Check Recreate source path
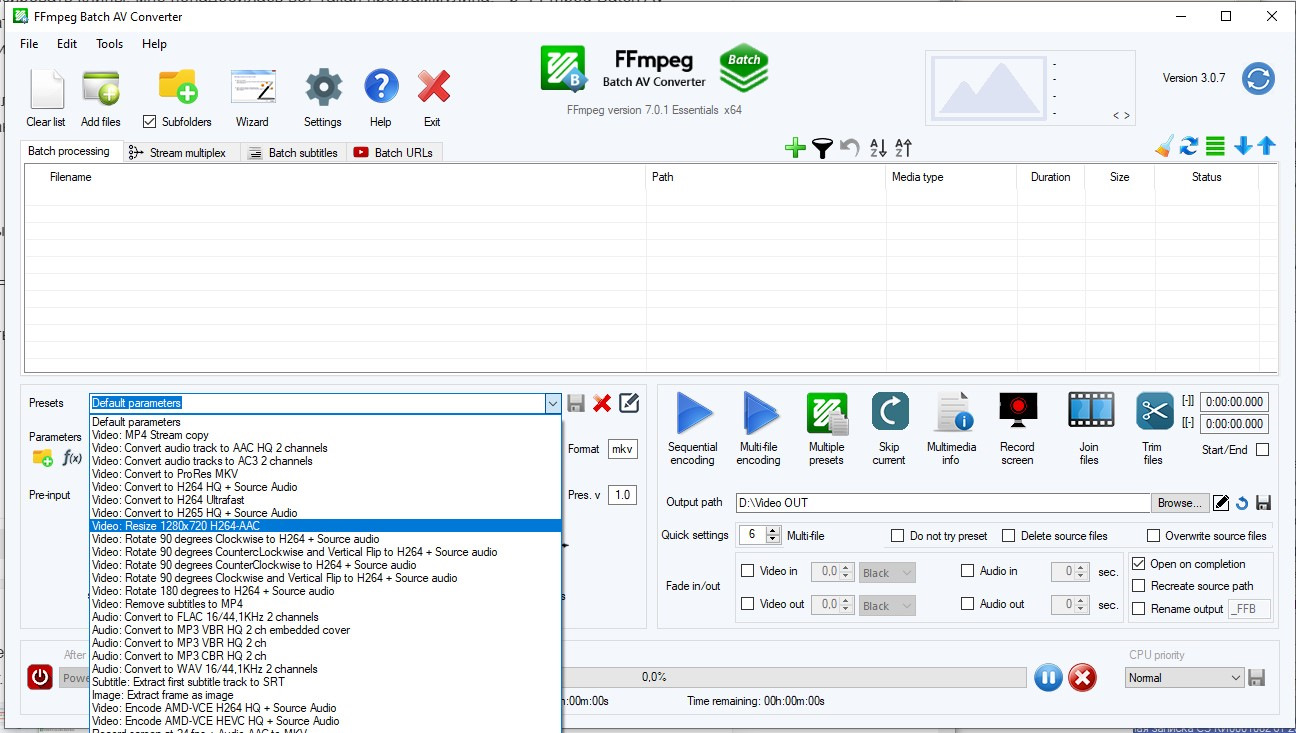Image resolution: width=1296 pixels, height=733 pixels. click(x=1138, y=586)
